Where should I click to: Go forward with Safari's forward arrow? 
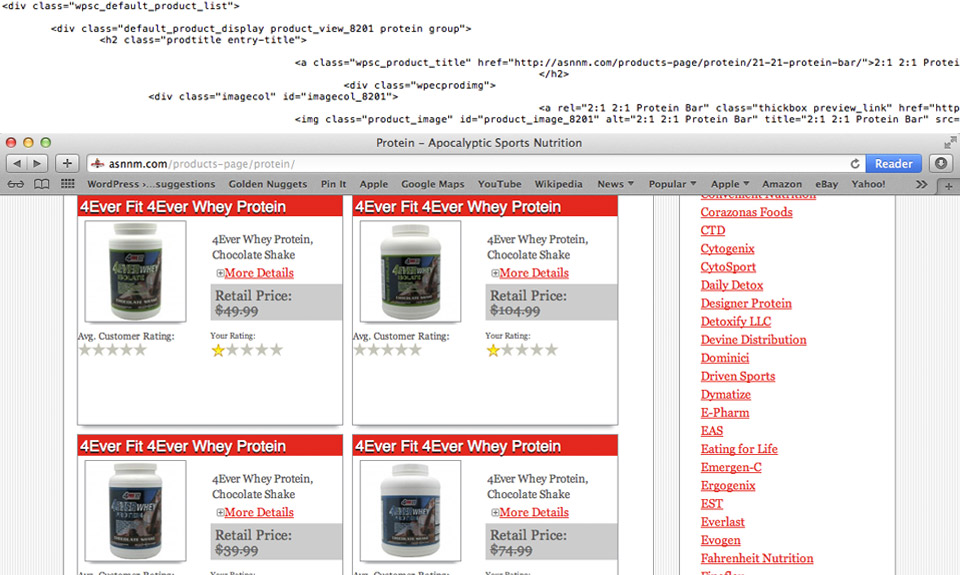(x=37, y=163)
